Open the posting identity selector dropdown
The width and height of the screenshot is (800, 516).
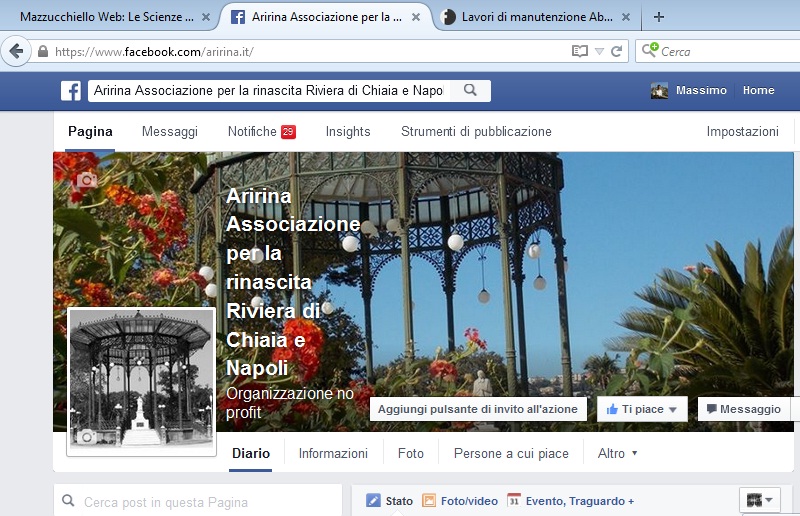(x=760, y=500)
